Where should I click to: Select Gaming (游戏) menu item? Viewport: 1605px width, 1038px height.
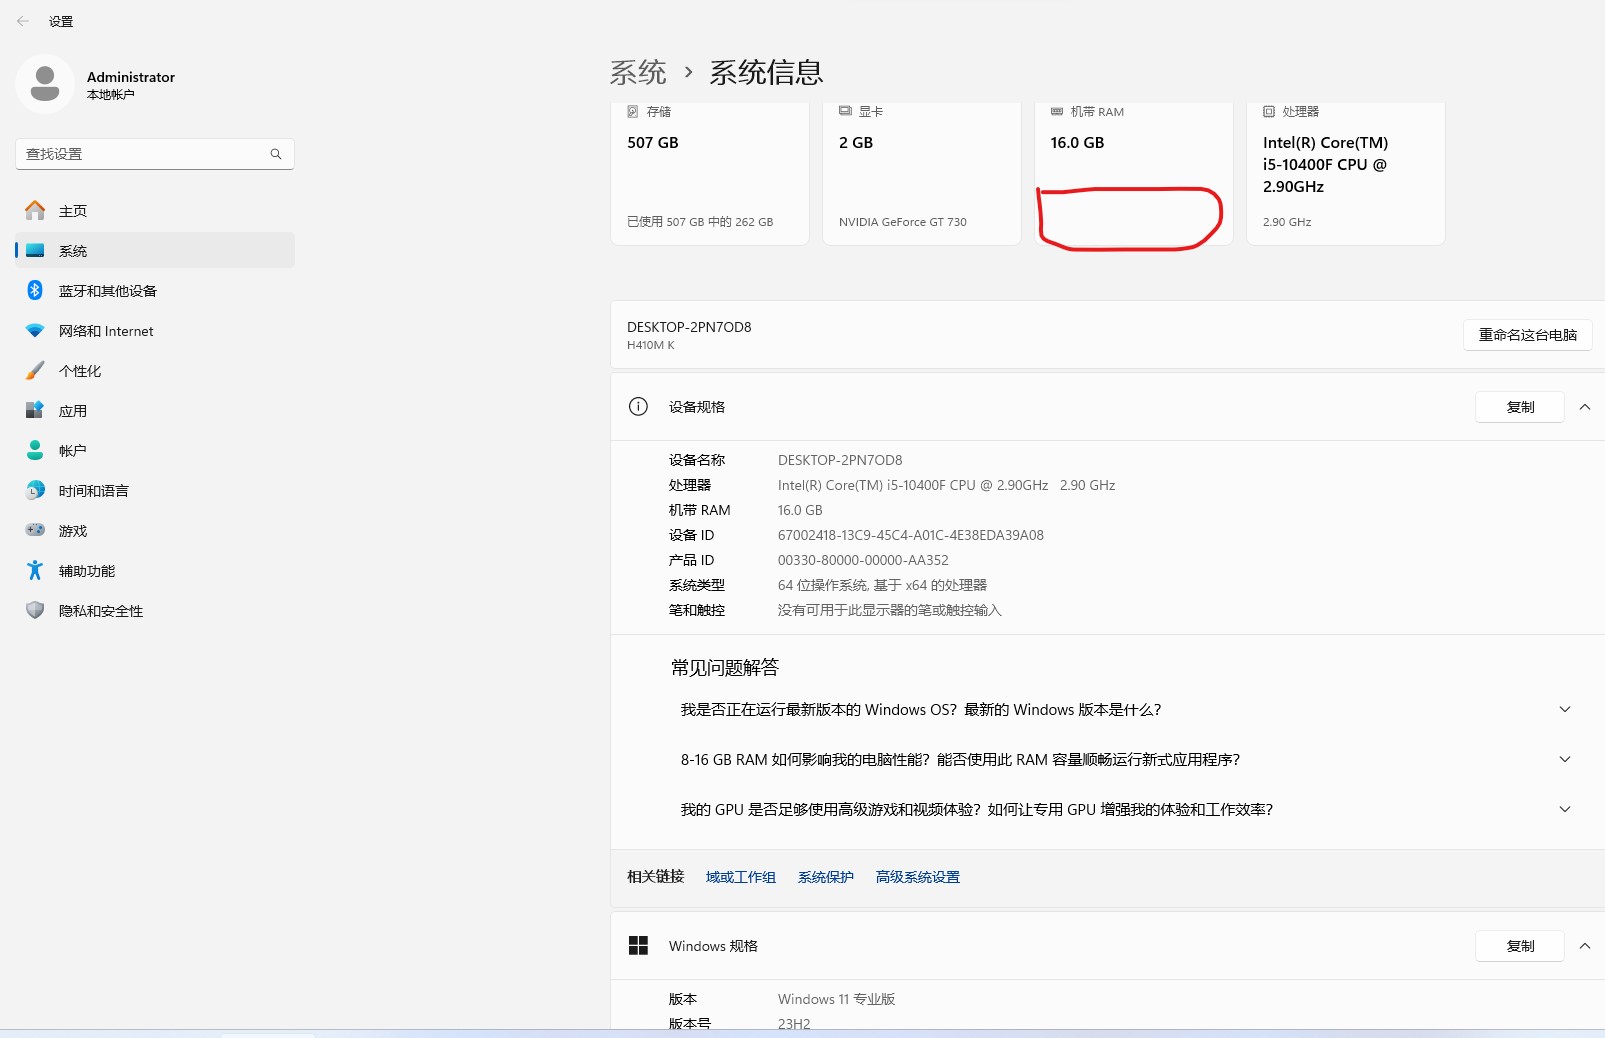pos(73,531)
